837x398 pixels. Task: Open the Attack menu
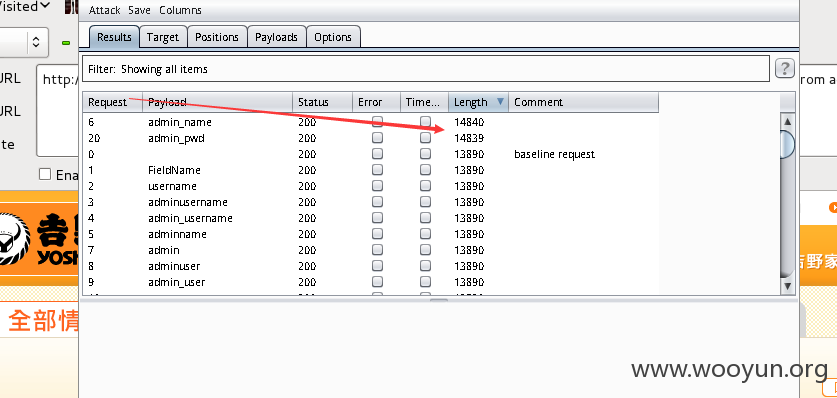pos(104,10)
